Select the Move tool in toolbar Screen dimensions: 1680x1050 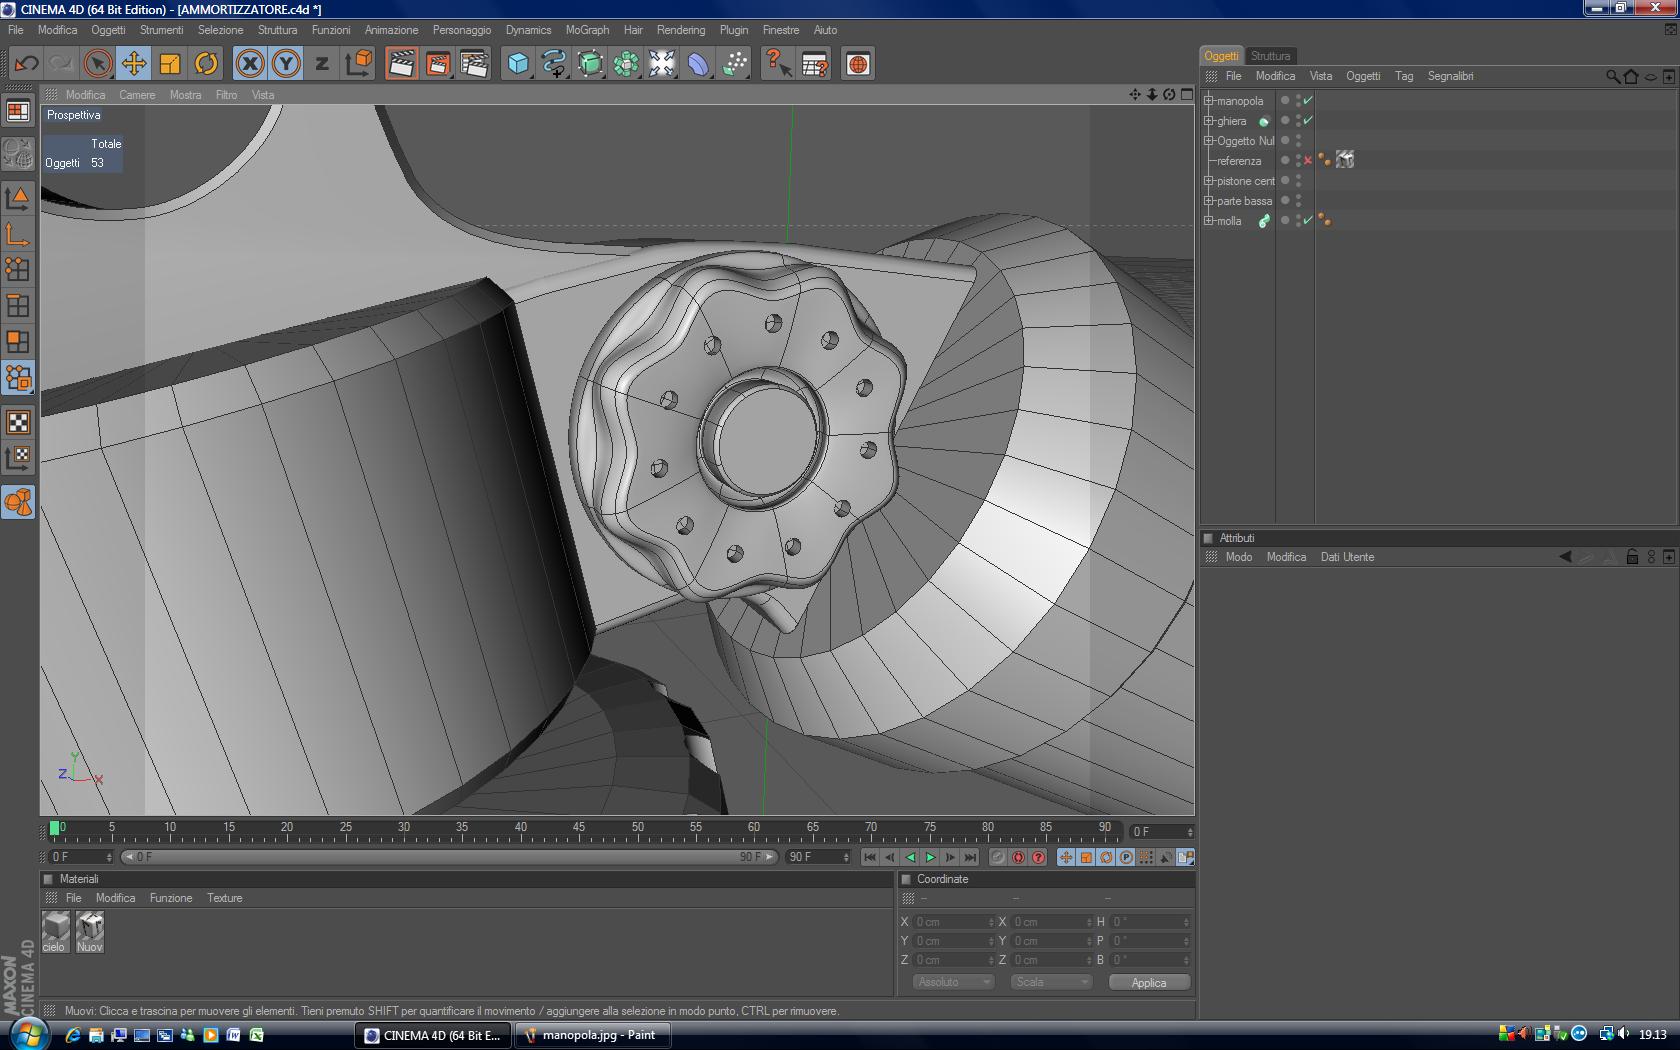[x=133, y=64]
